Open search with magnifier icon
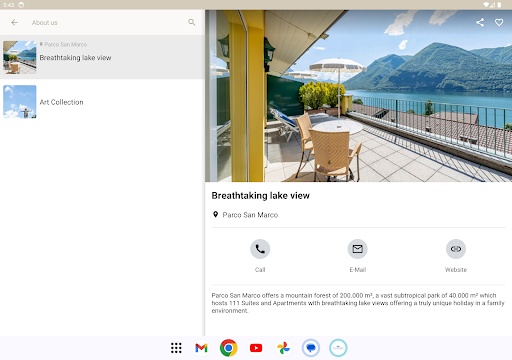This screenshot has width=512, height=360. click(192, 22)
